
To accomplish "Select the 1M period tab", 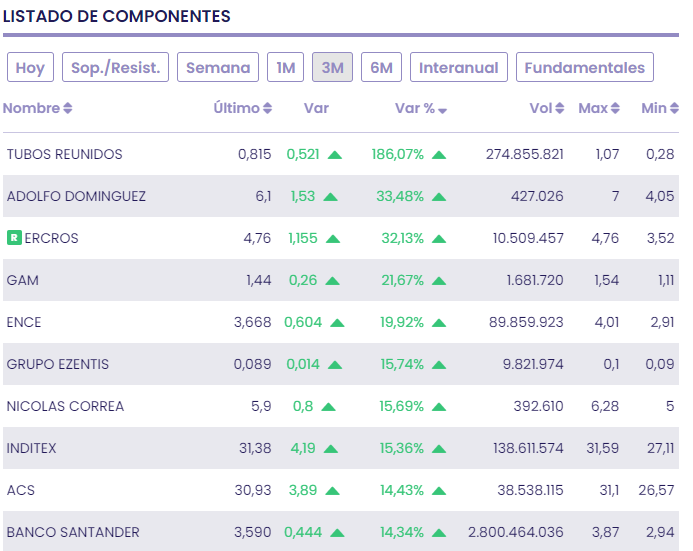I will [286, 67].
